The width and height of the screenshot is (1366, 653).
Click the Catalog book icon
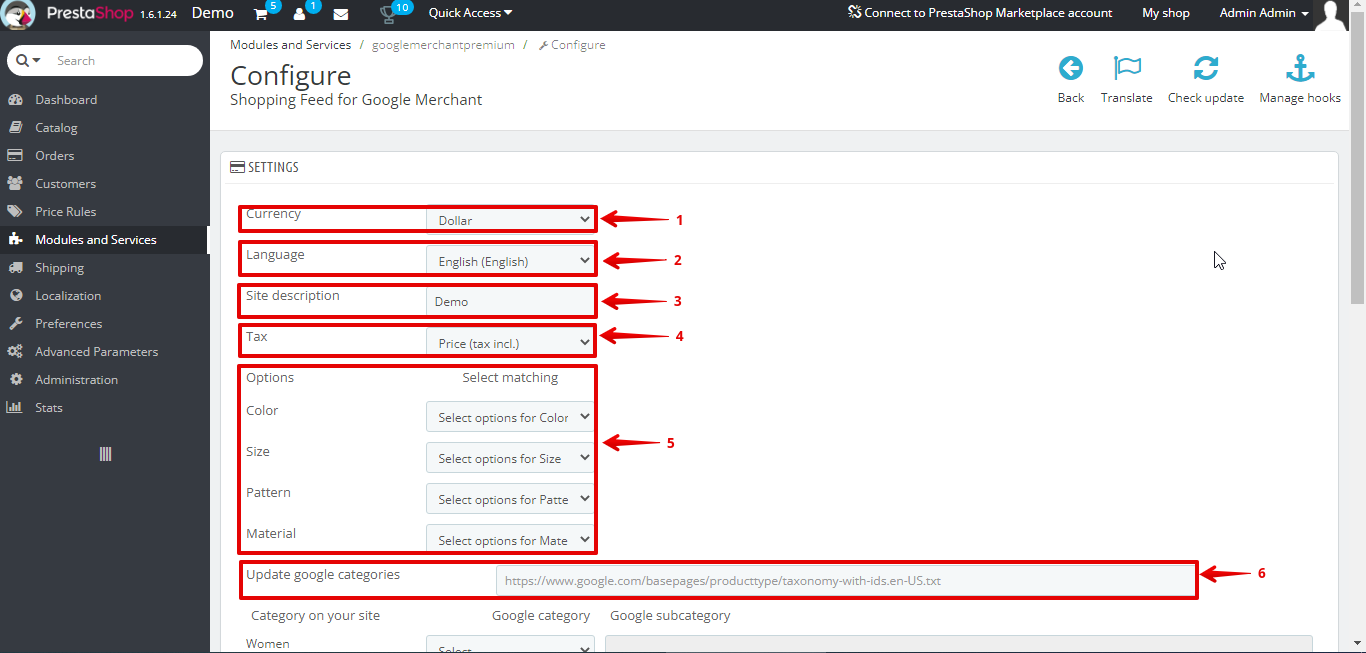(x=15, y=128)
